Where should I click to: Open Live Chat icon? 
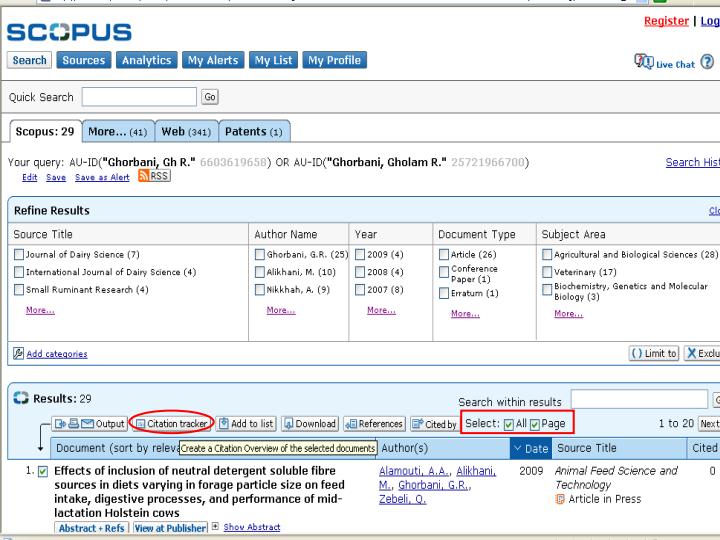(x=644, y=62)
